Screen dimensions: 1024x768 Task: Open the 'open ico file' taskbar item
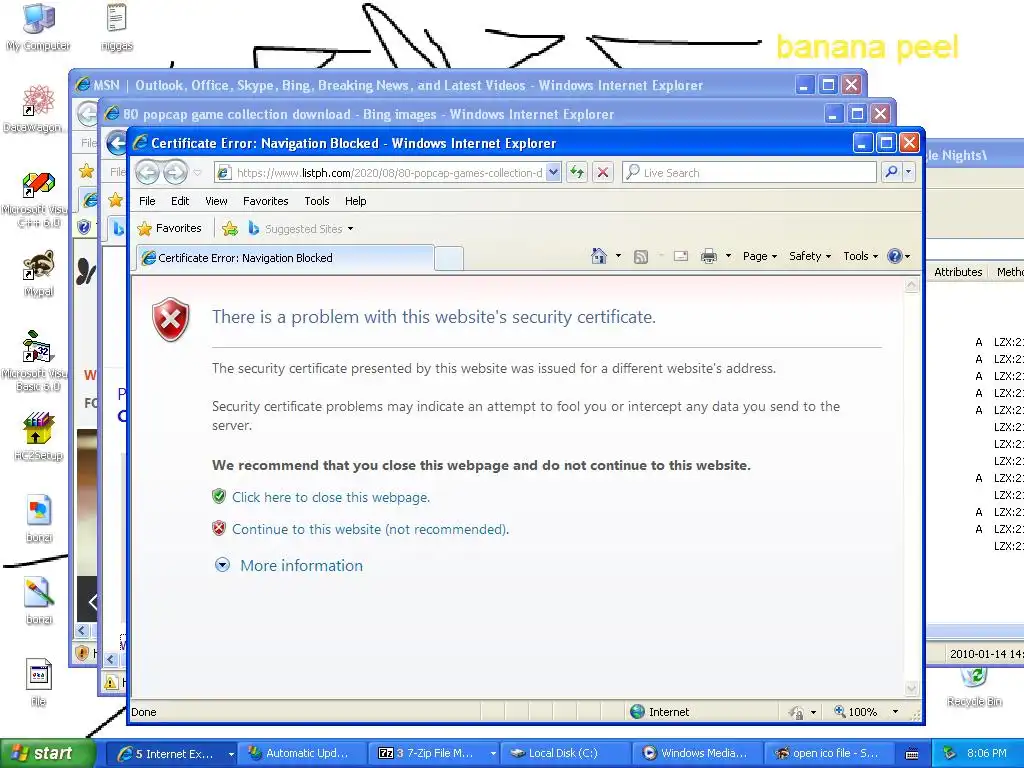point(828,754)
